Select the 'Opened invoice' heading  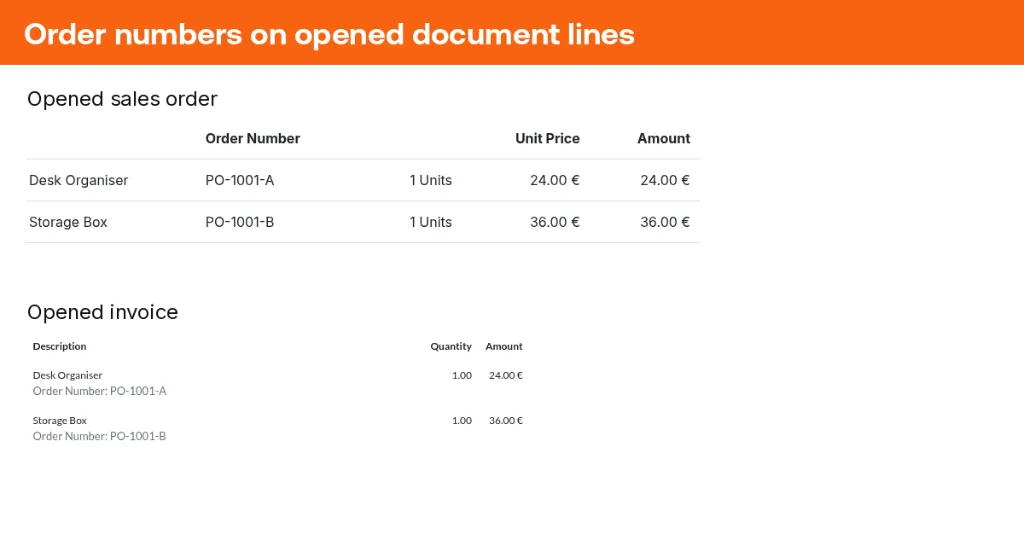[x=103, y=312]
